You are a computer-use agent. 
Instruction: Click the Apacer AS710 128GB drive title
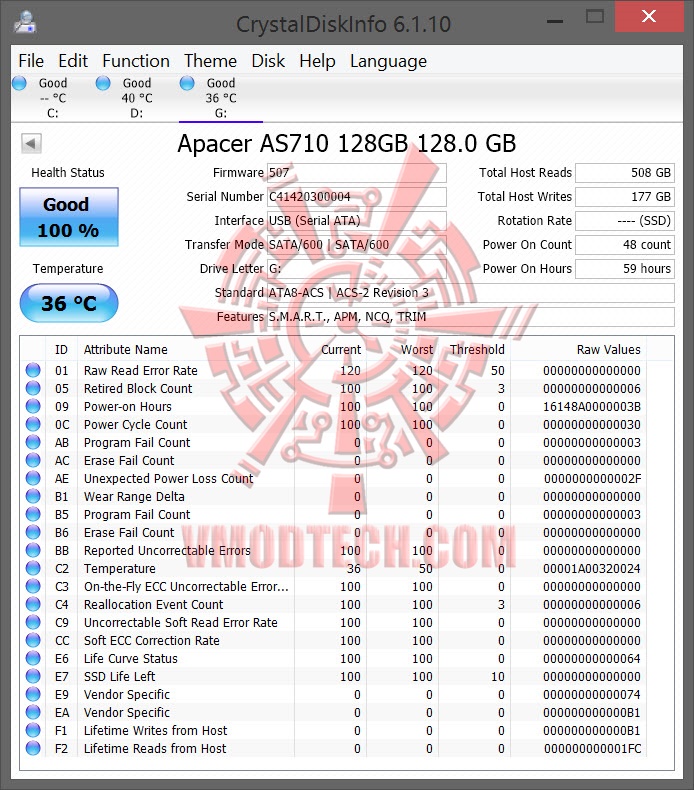coord(347,144)
